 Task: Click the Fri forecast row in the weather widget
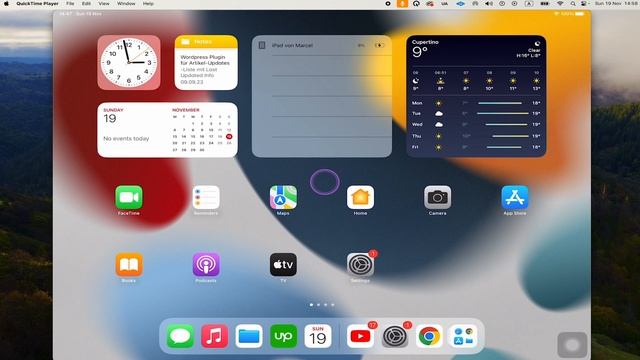pos(476,147)
